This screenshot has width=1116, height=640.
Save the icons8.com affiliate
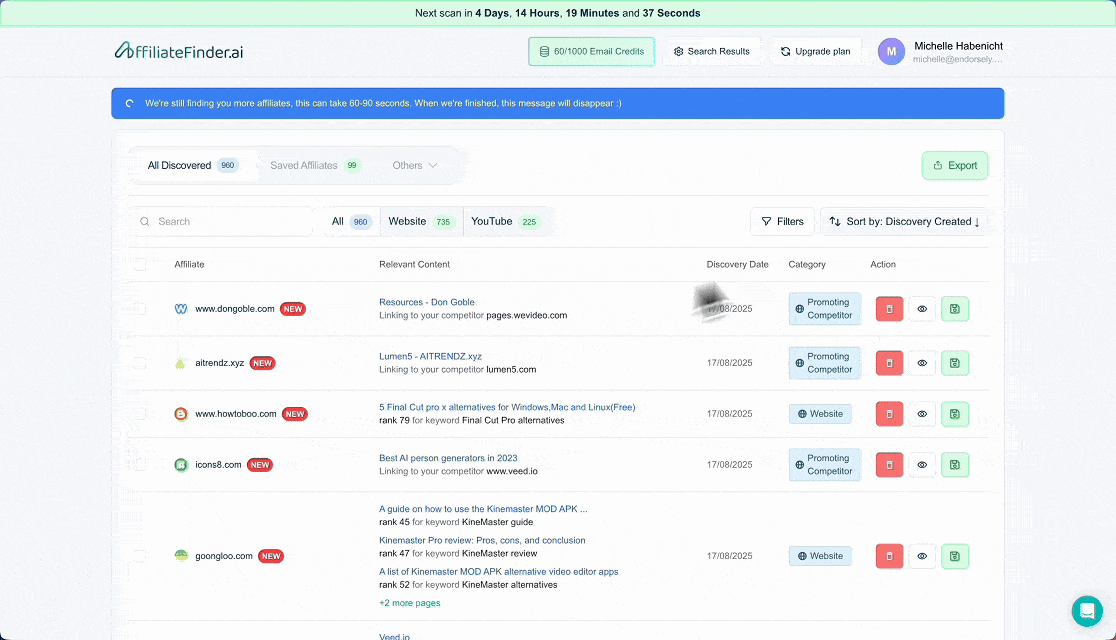[954, 465]
